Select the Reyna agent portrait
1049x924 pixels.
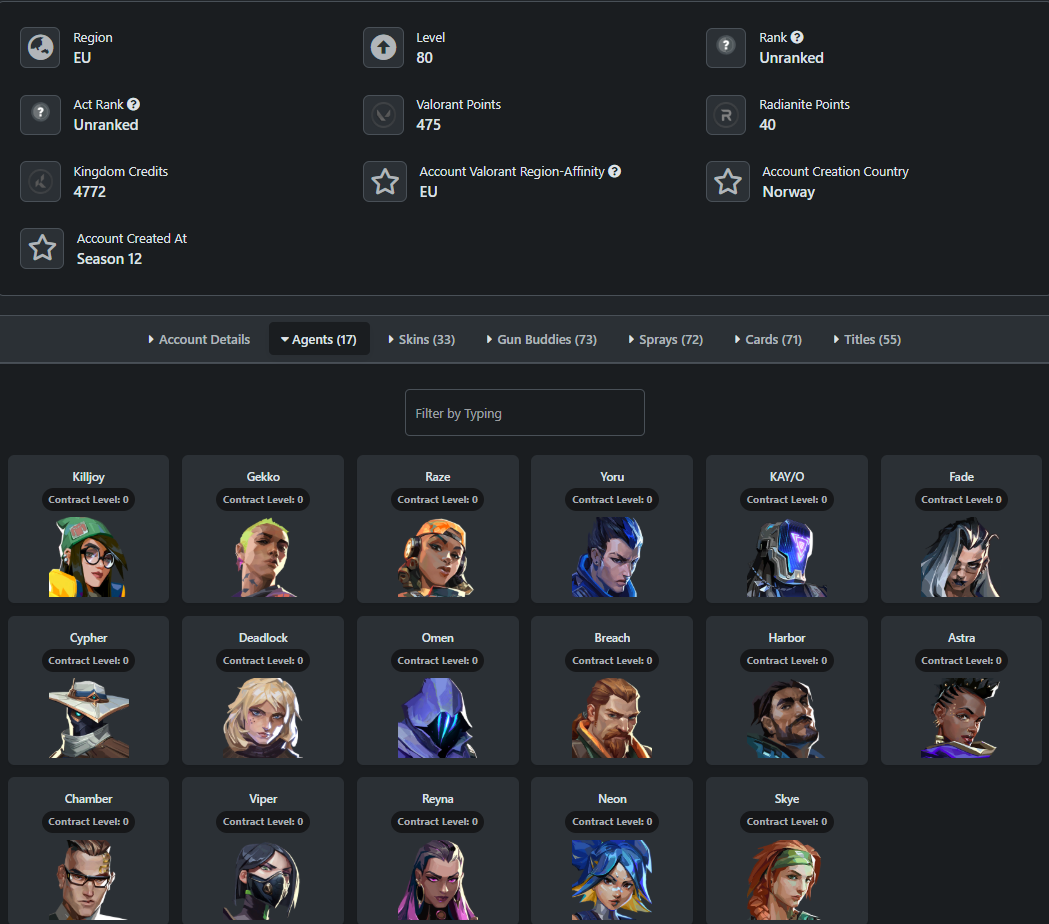click(x=438, y=879)
